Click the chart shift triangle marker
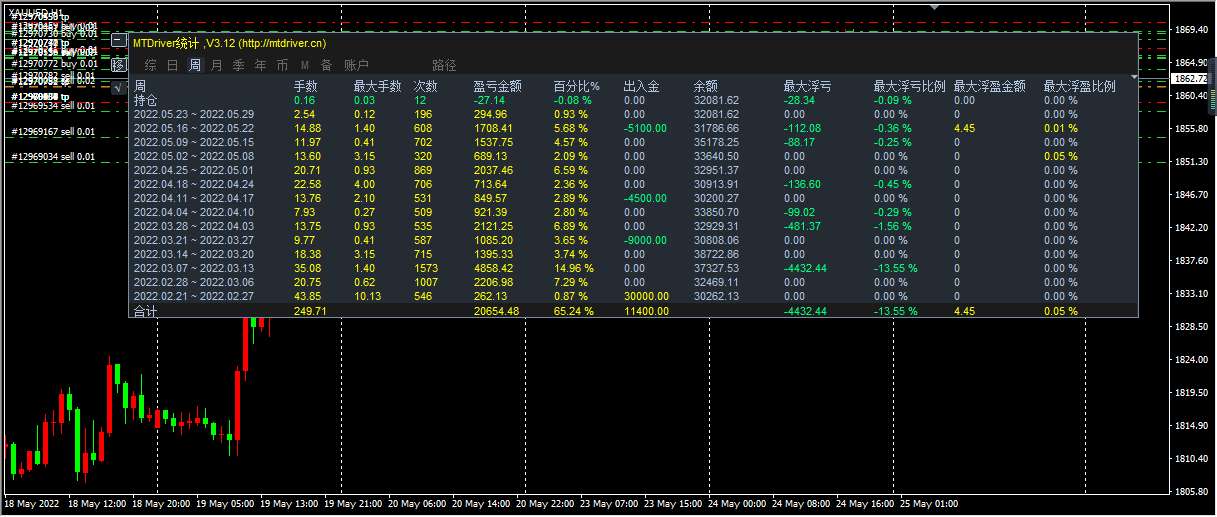The image size is (1217, 517). tap(934, 6)
